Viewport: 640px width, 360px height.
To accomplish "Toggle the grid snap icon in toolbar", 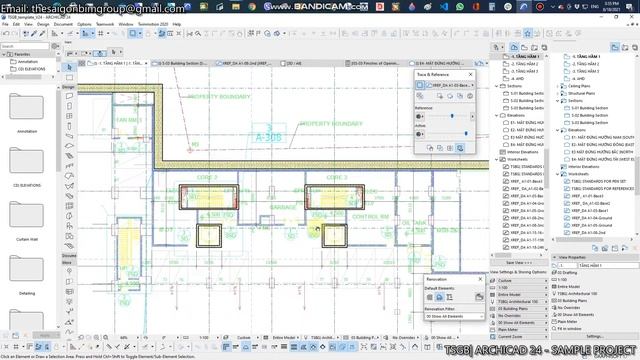I will click(x=100, y=34).
